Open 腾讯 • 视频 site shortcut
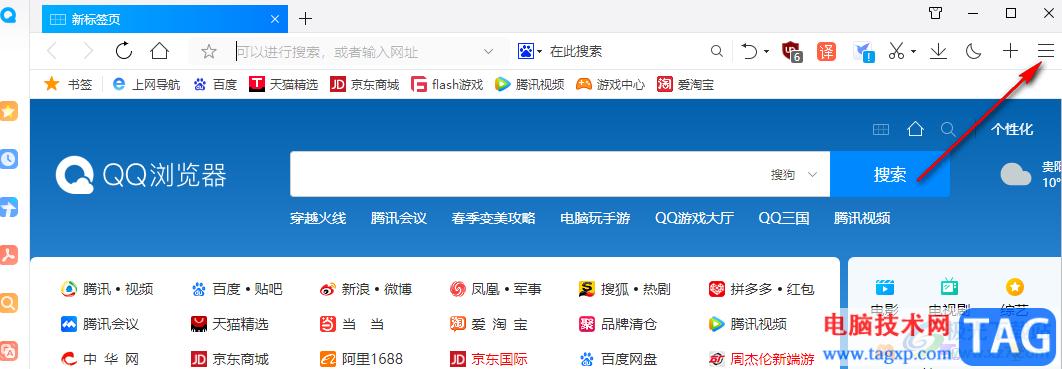 pyautogui.click(x=107, y=290)
